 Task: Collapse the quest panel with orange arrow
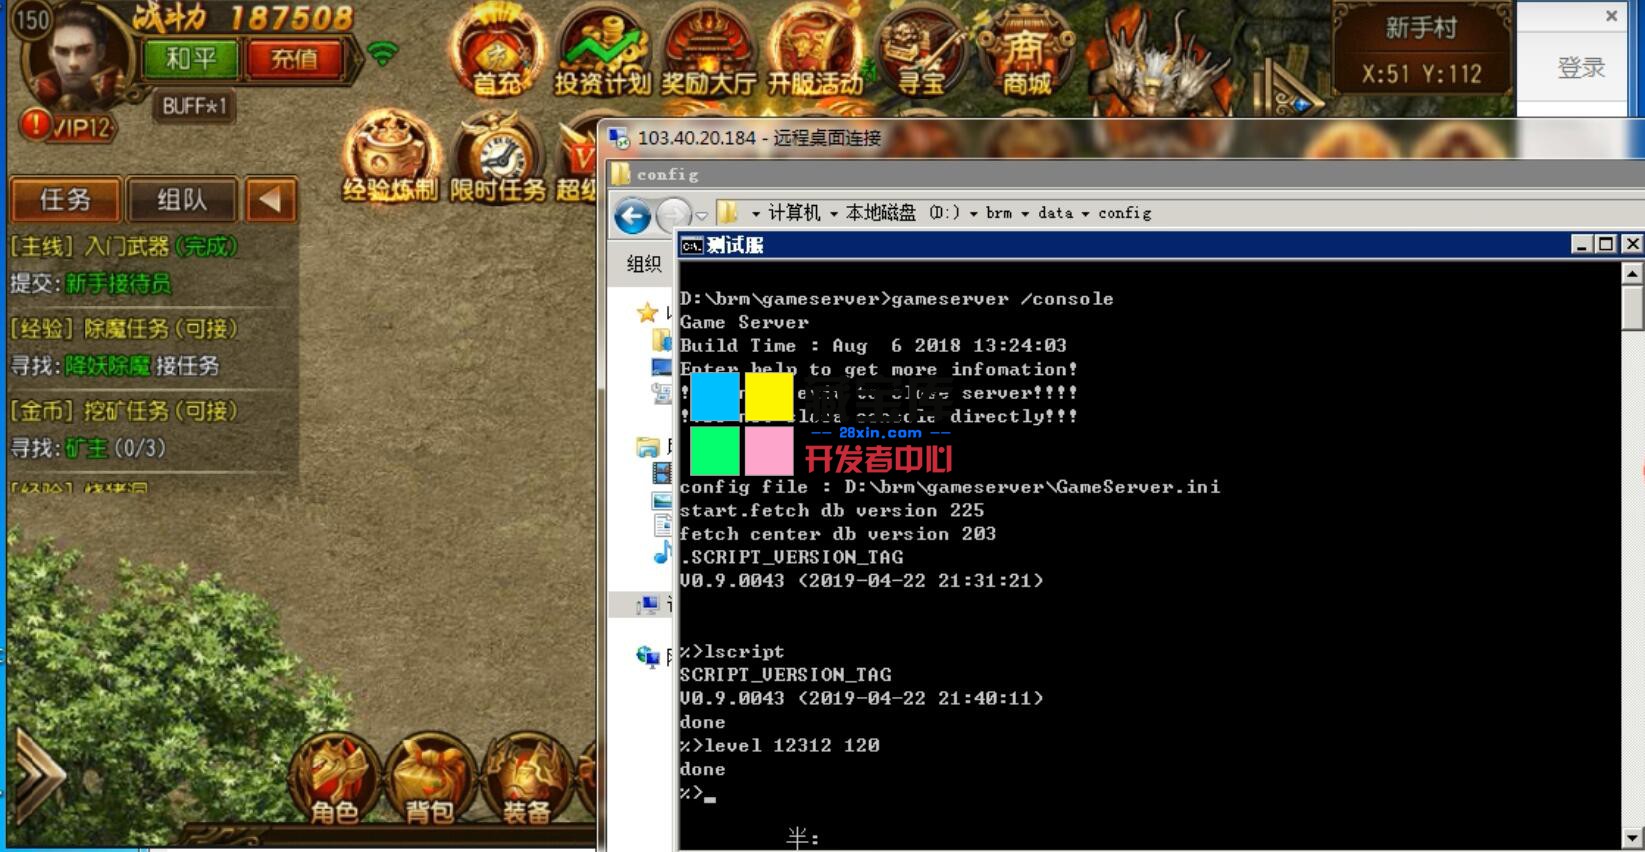[270, 200]
